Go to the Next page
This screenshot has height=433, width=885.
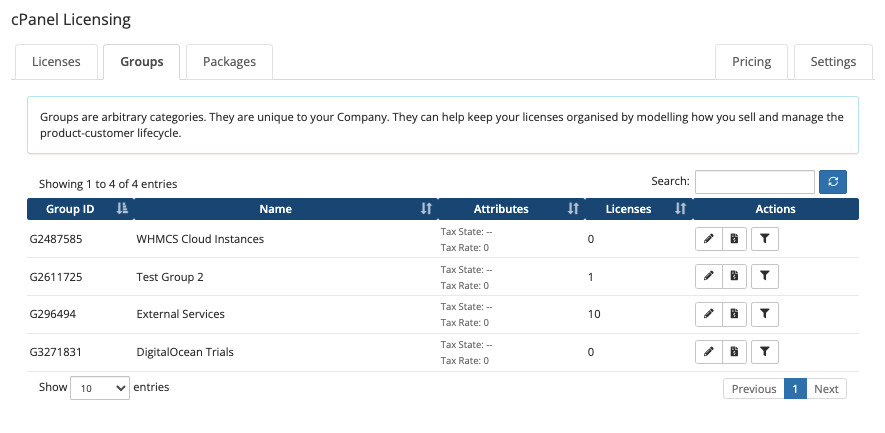[826, 388]
